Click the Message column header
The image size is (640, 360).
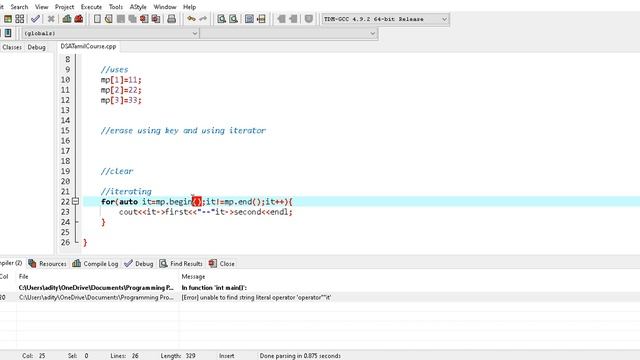(x=193, y=277)
